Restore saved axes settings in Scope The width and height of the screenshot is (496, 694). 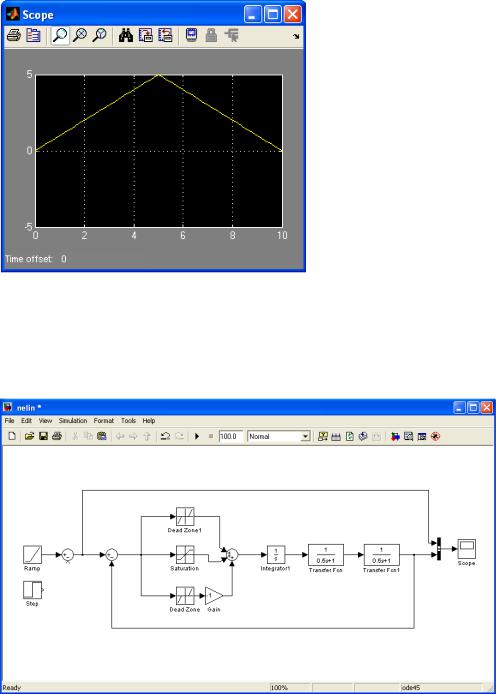pos(165,35)
